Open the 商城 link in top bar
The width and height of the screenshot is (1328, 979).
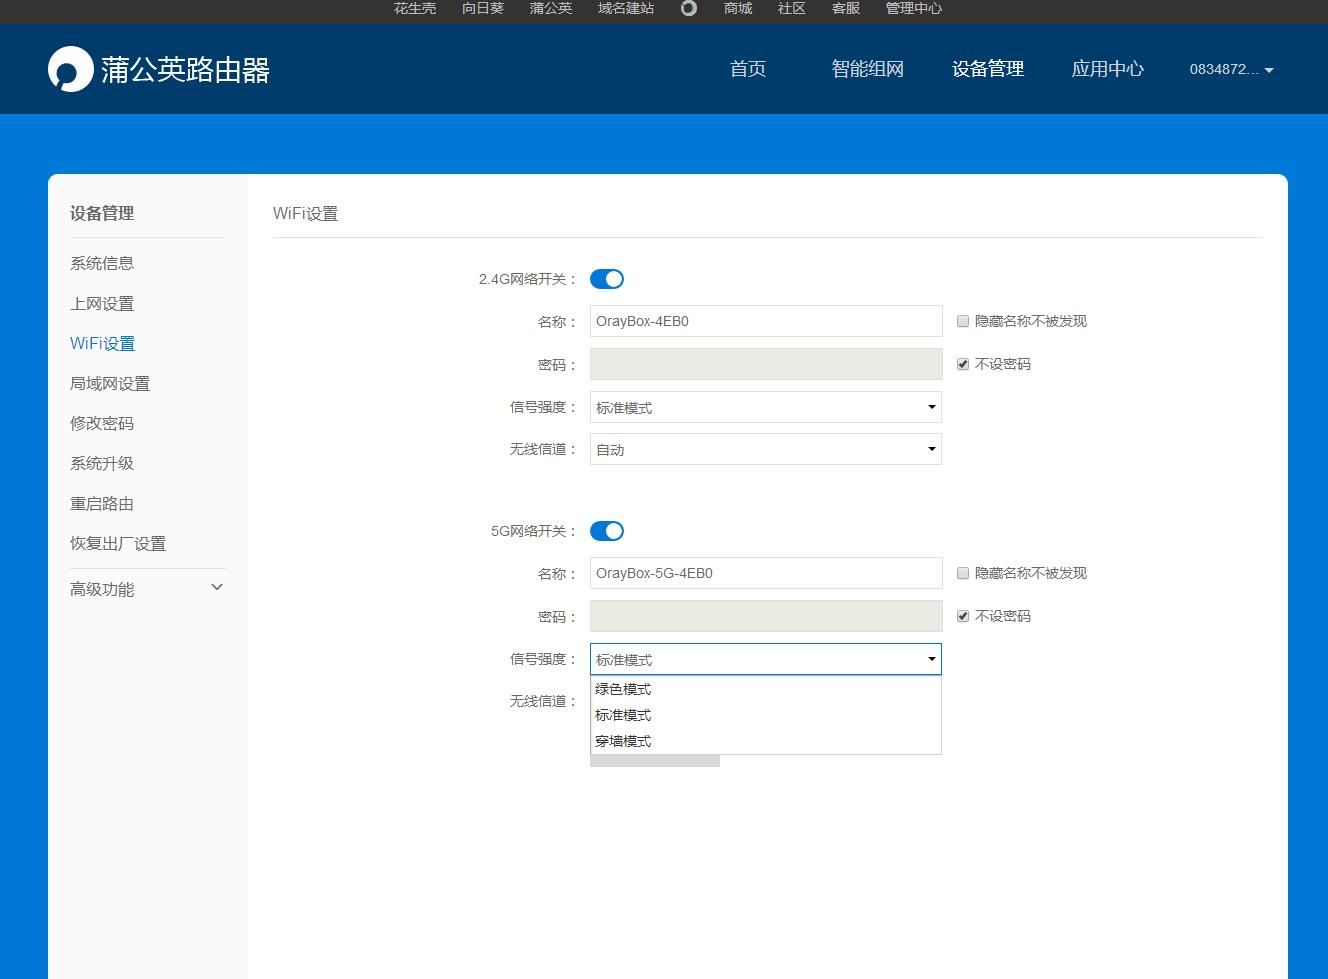point(738,8)
